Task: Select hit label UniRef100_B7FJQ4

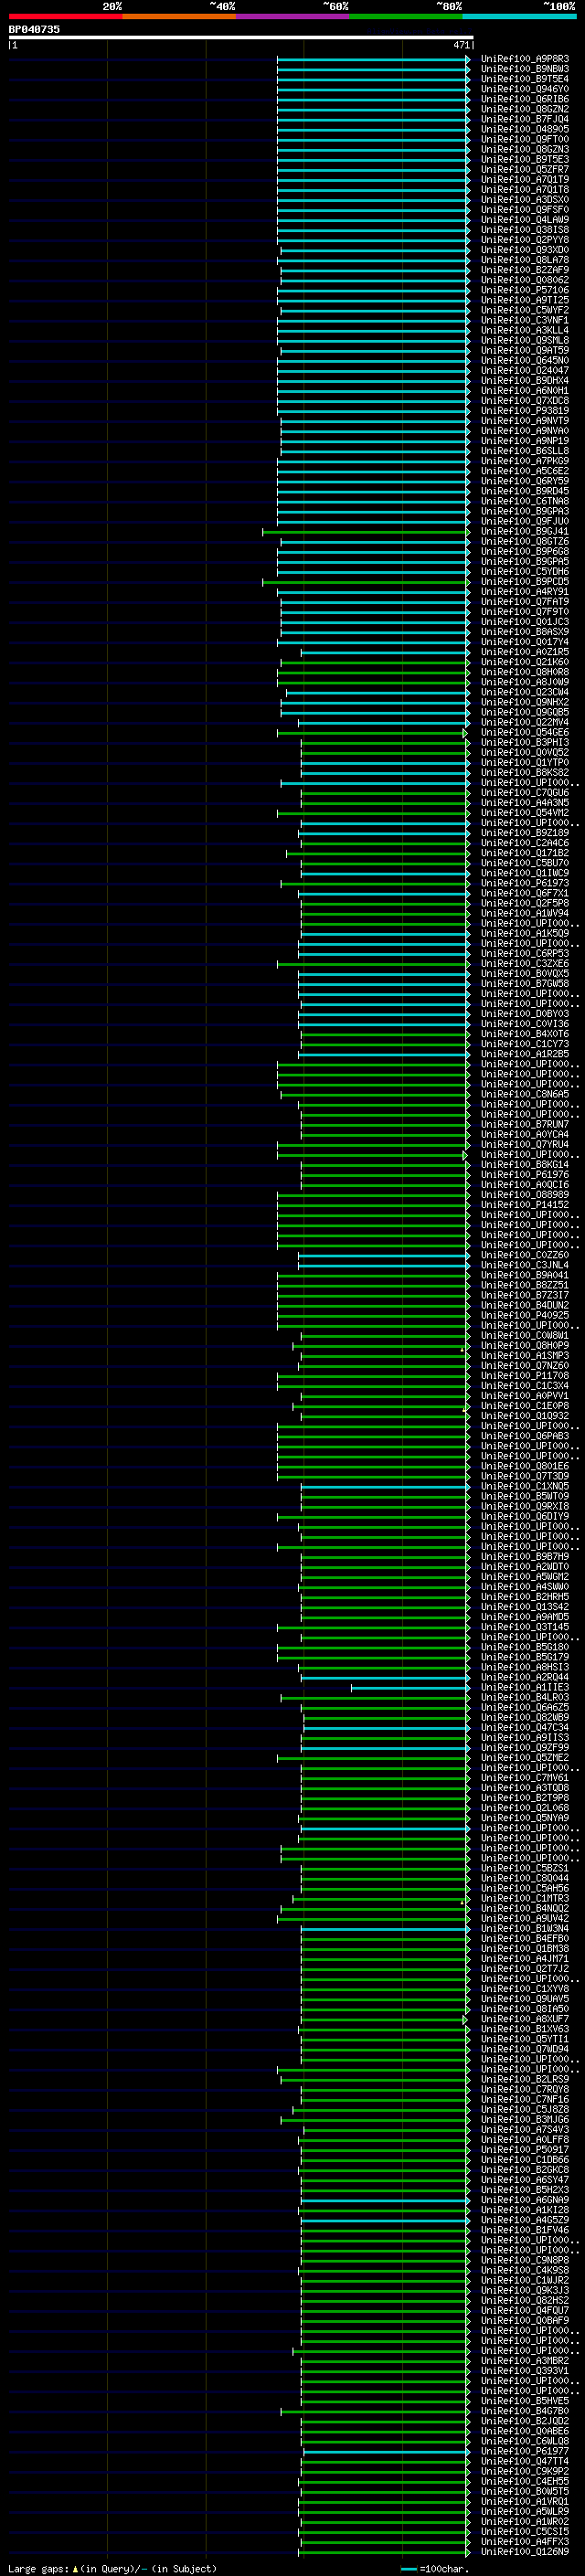Action: 524,119
